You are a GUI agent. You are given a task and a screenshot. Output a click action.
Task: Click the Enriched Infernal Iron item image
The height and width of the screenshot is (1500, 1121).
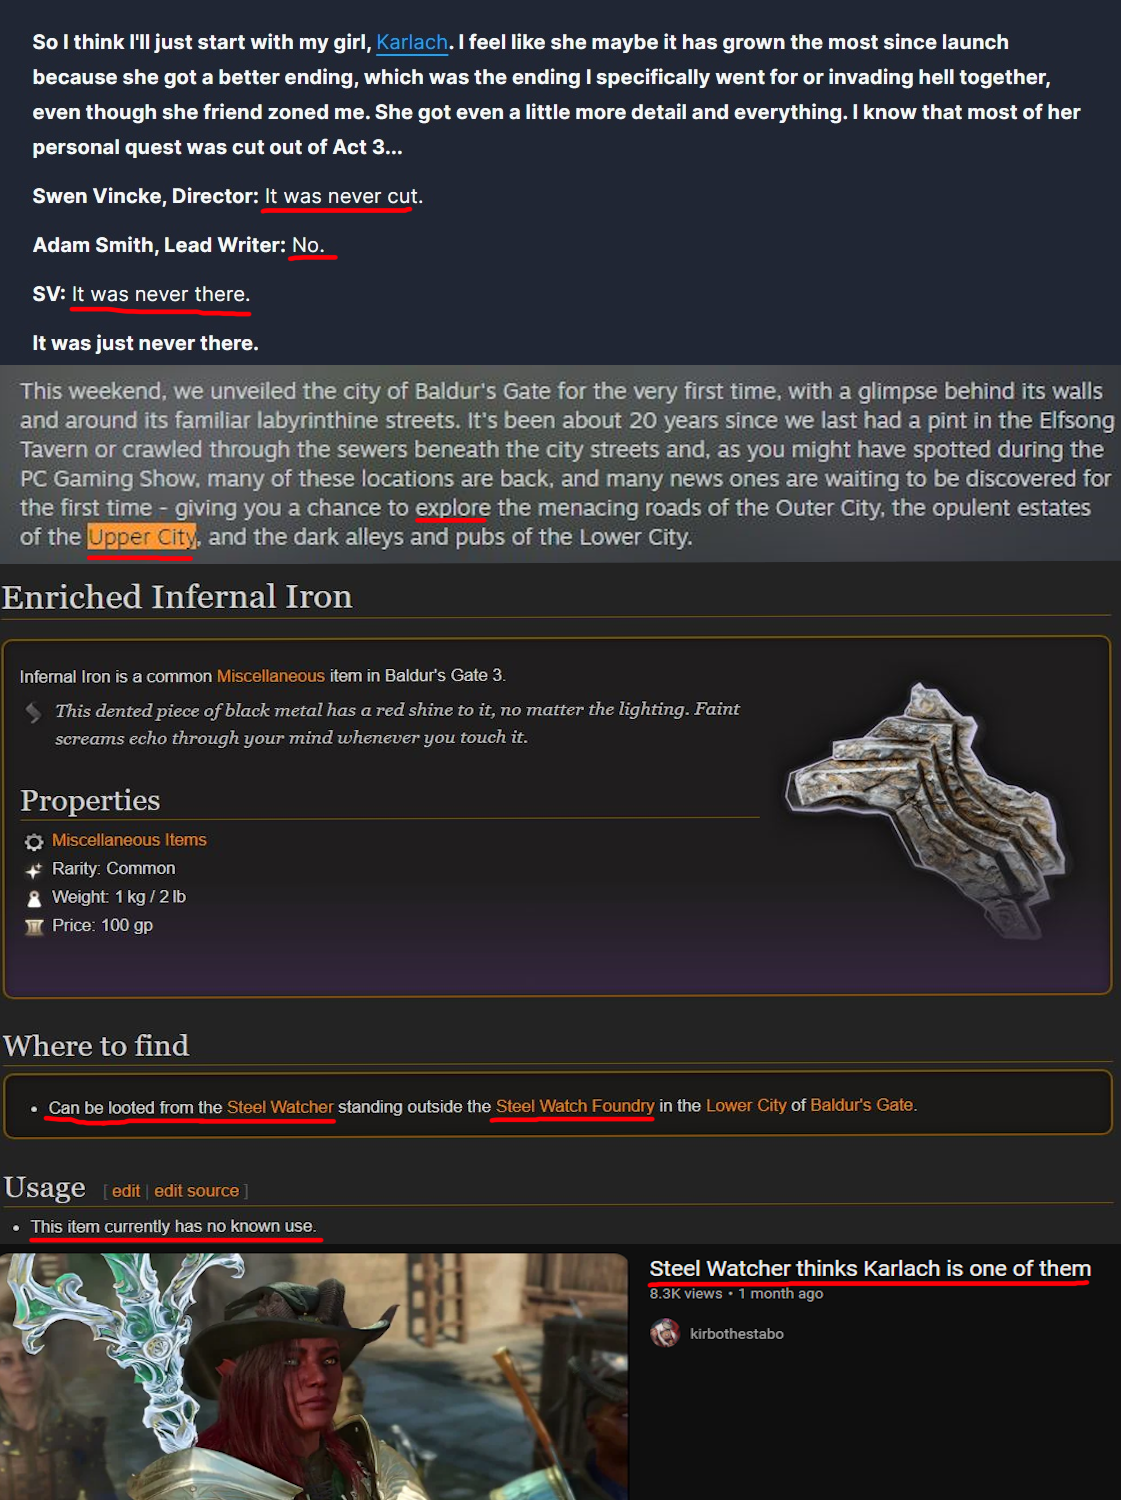tap(928, 810)
